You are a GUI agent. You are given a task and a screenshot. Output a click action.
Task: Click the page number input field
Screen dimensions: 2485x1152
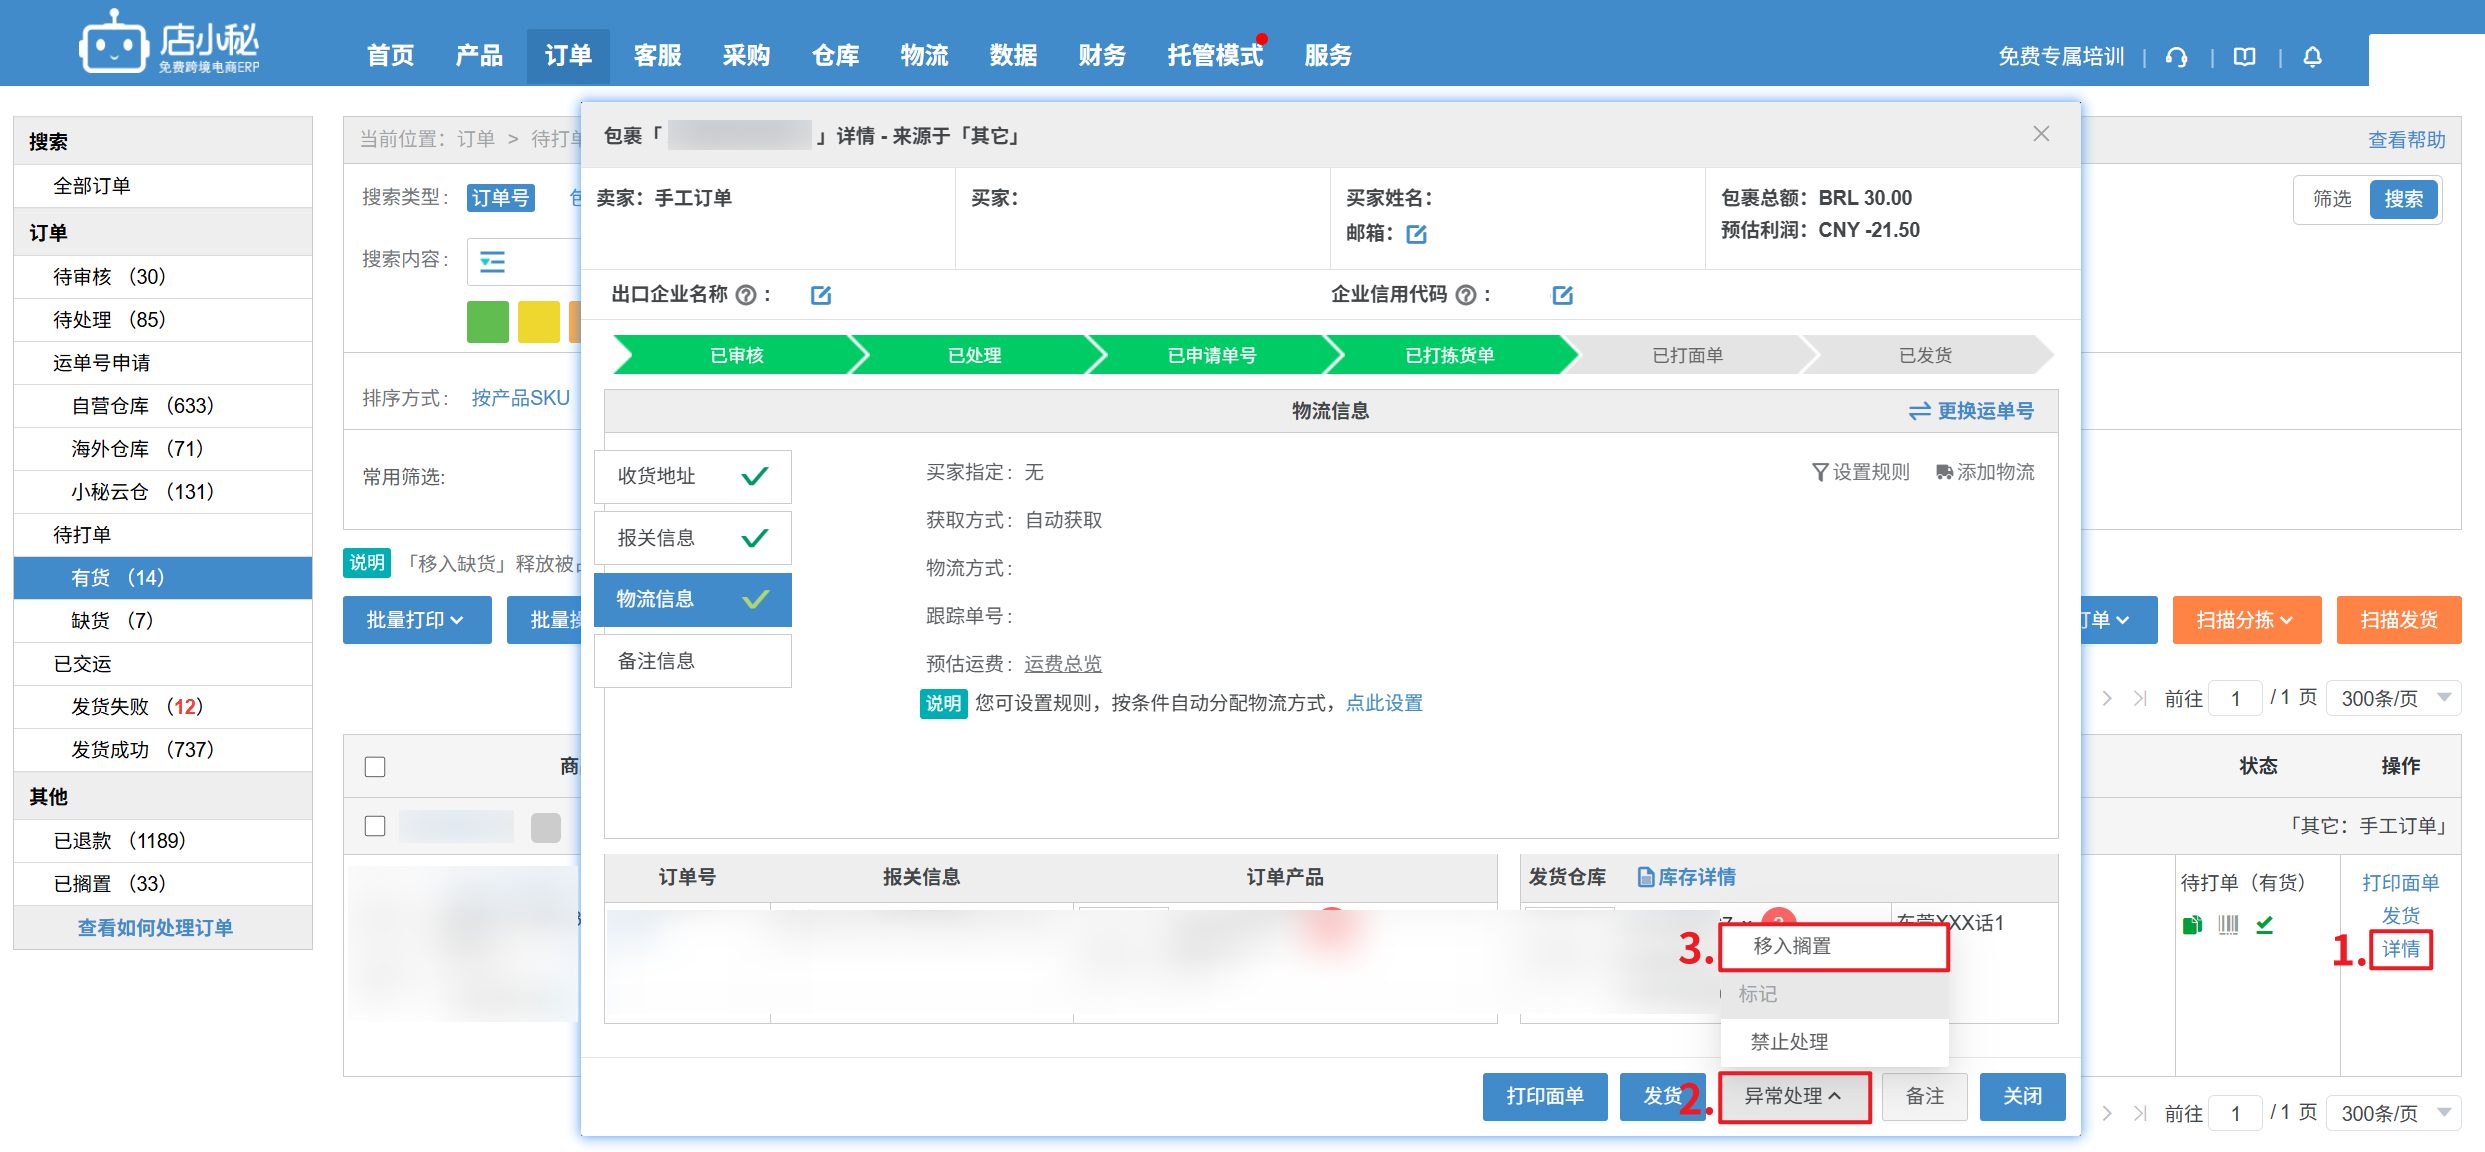pyautogui.click(x=2234, y=698)
